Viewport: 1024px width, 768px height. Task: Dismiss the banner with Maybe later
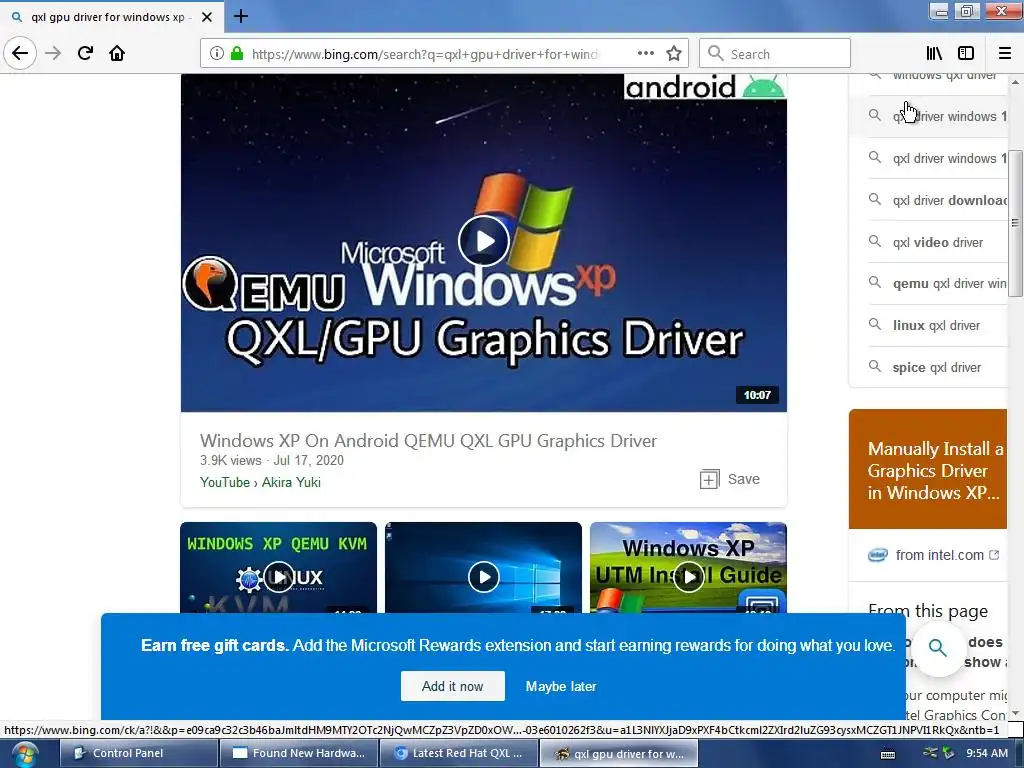[561, 686]
